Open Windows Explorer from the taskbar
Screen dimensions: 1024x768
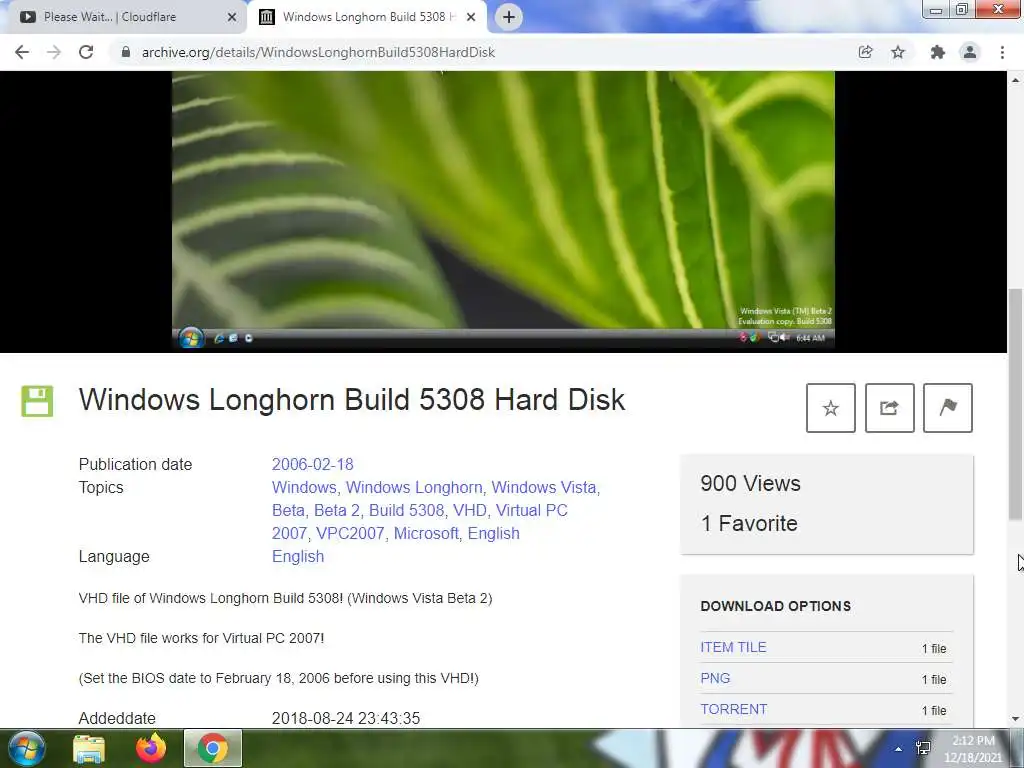(x=89, y=748)
